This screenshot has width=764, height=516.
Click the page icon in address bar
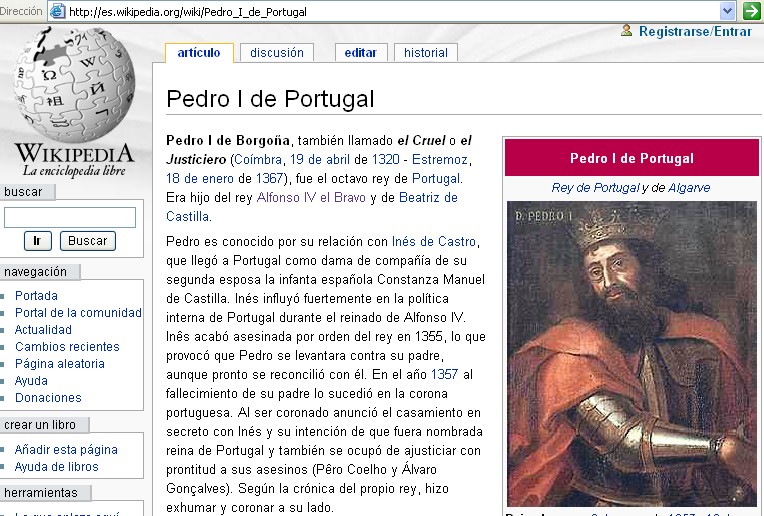pos(57,11)
